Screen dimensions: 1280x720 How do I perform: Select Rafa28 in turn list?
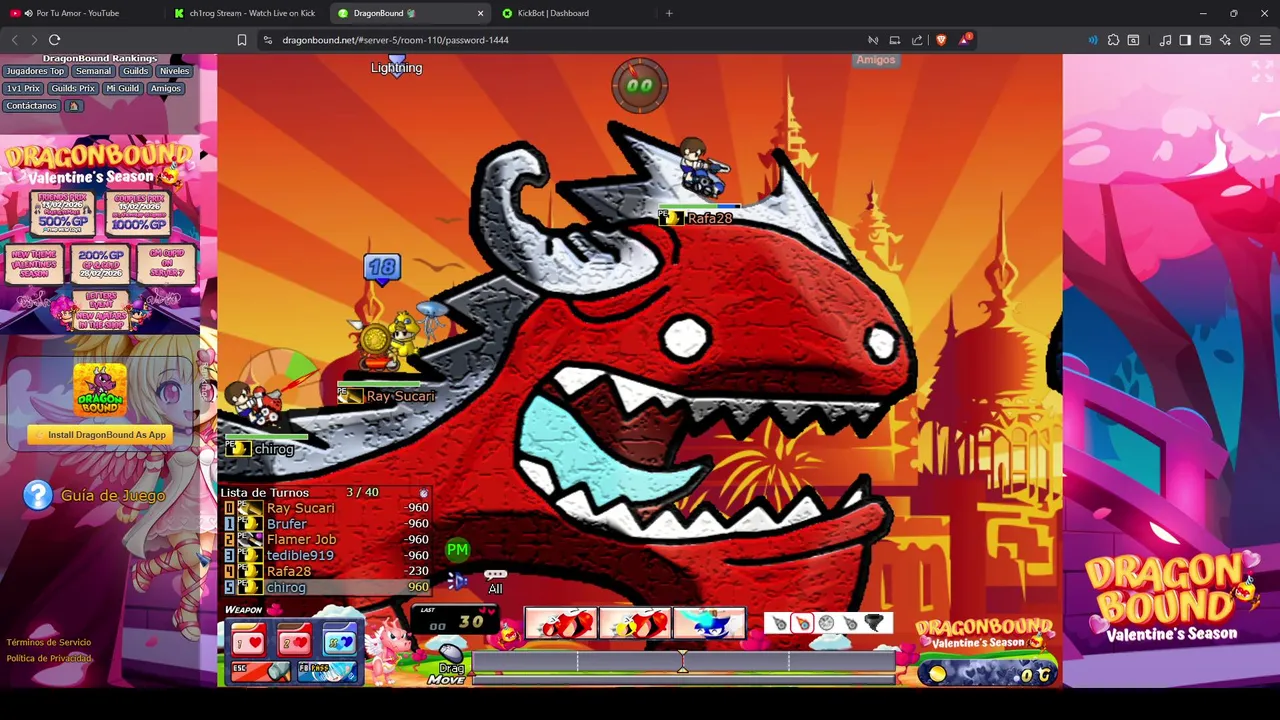tap(325, 571)
